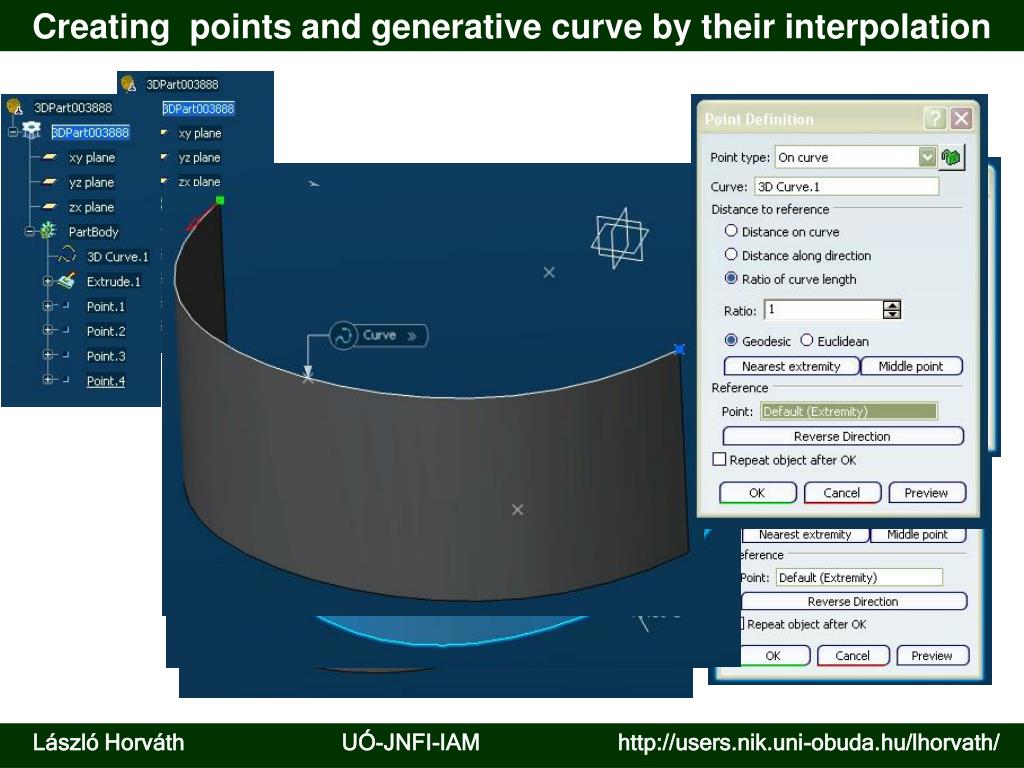Expand the Point.3 node

pyautogui.click(x=47, y=355)
